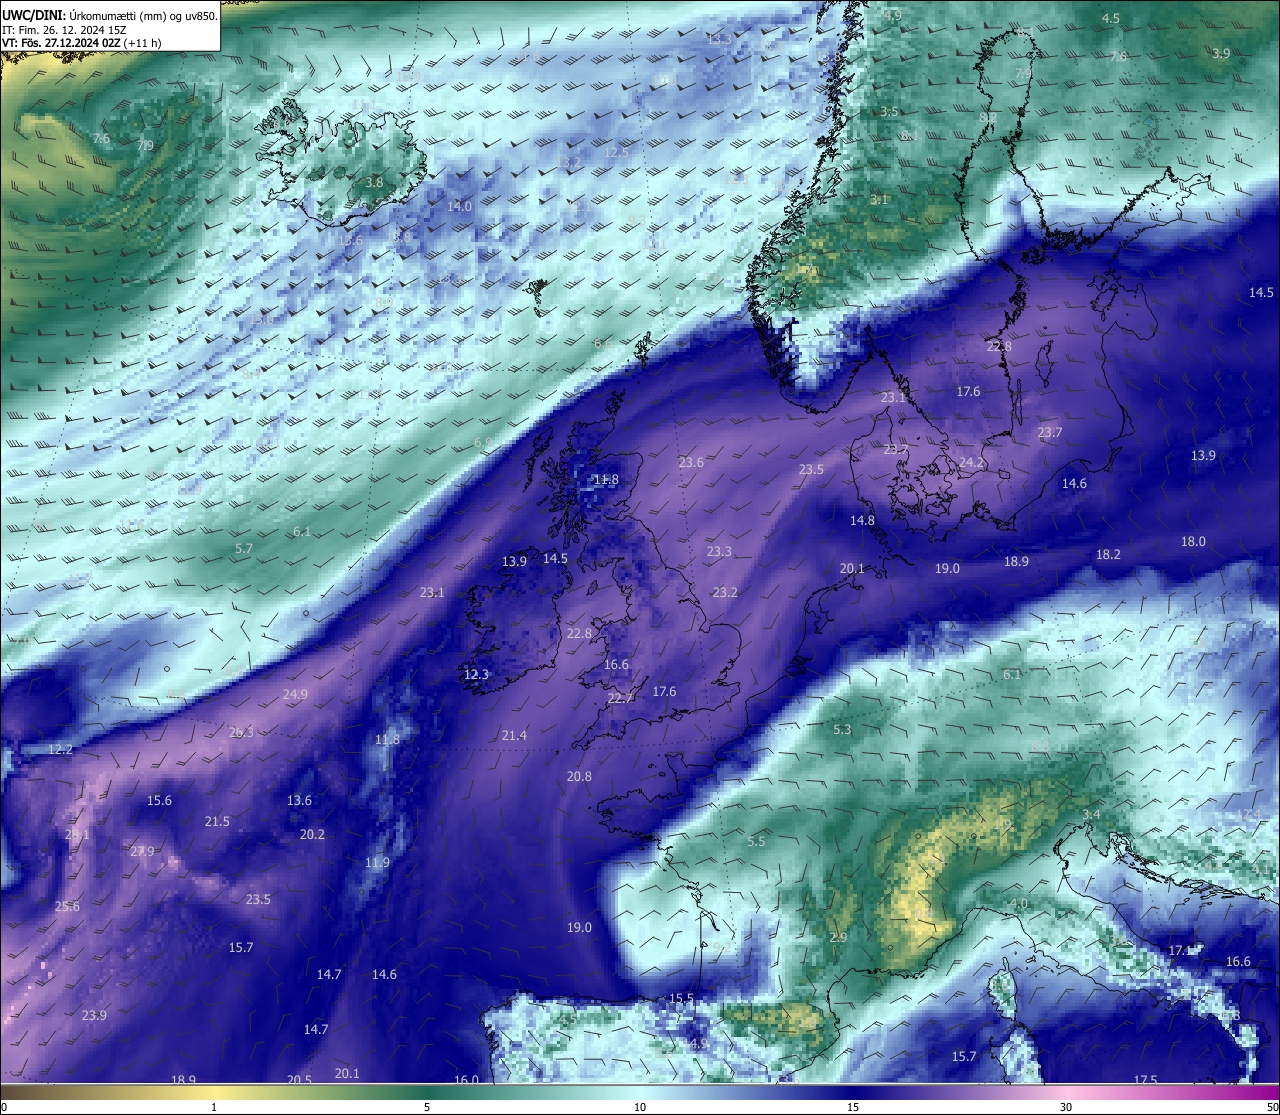
Task: Select the 11.9 value label
Action: tap(377, 863)
